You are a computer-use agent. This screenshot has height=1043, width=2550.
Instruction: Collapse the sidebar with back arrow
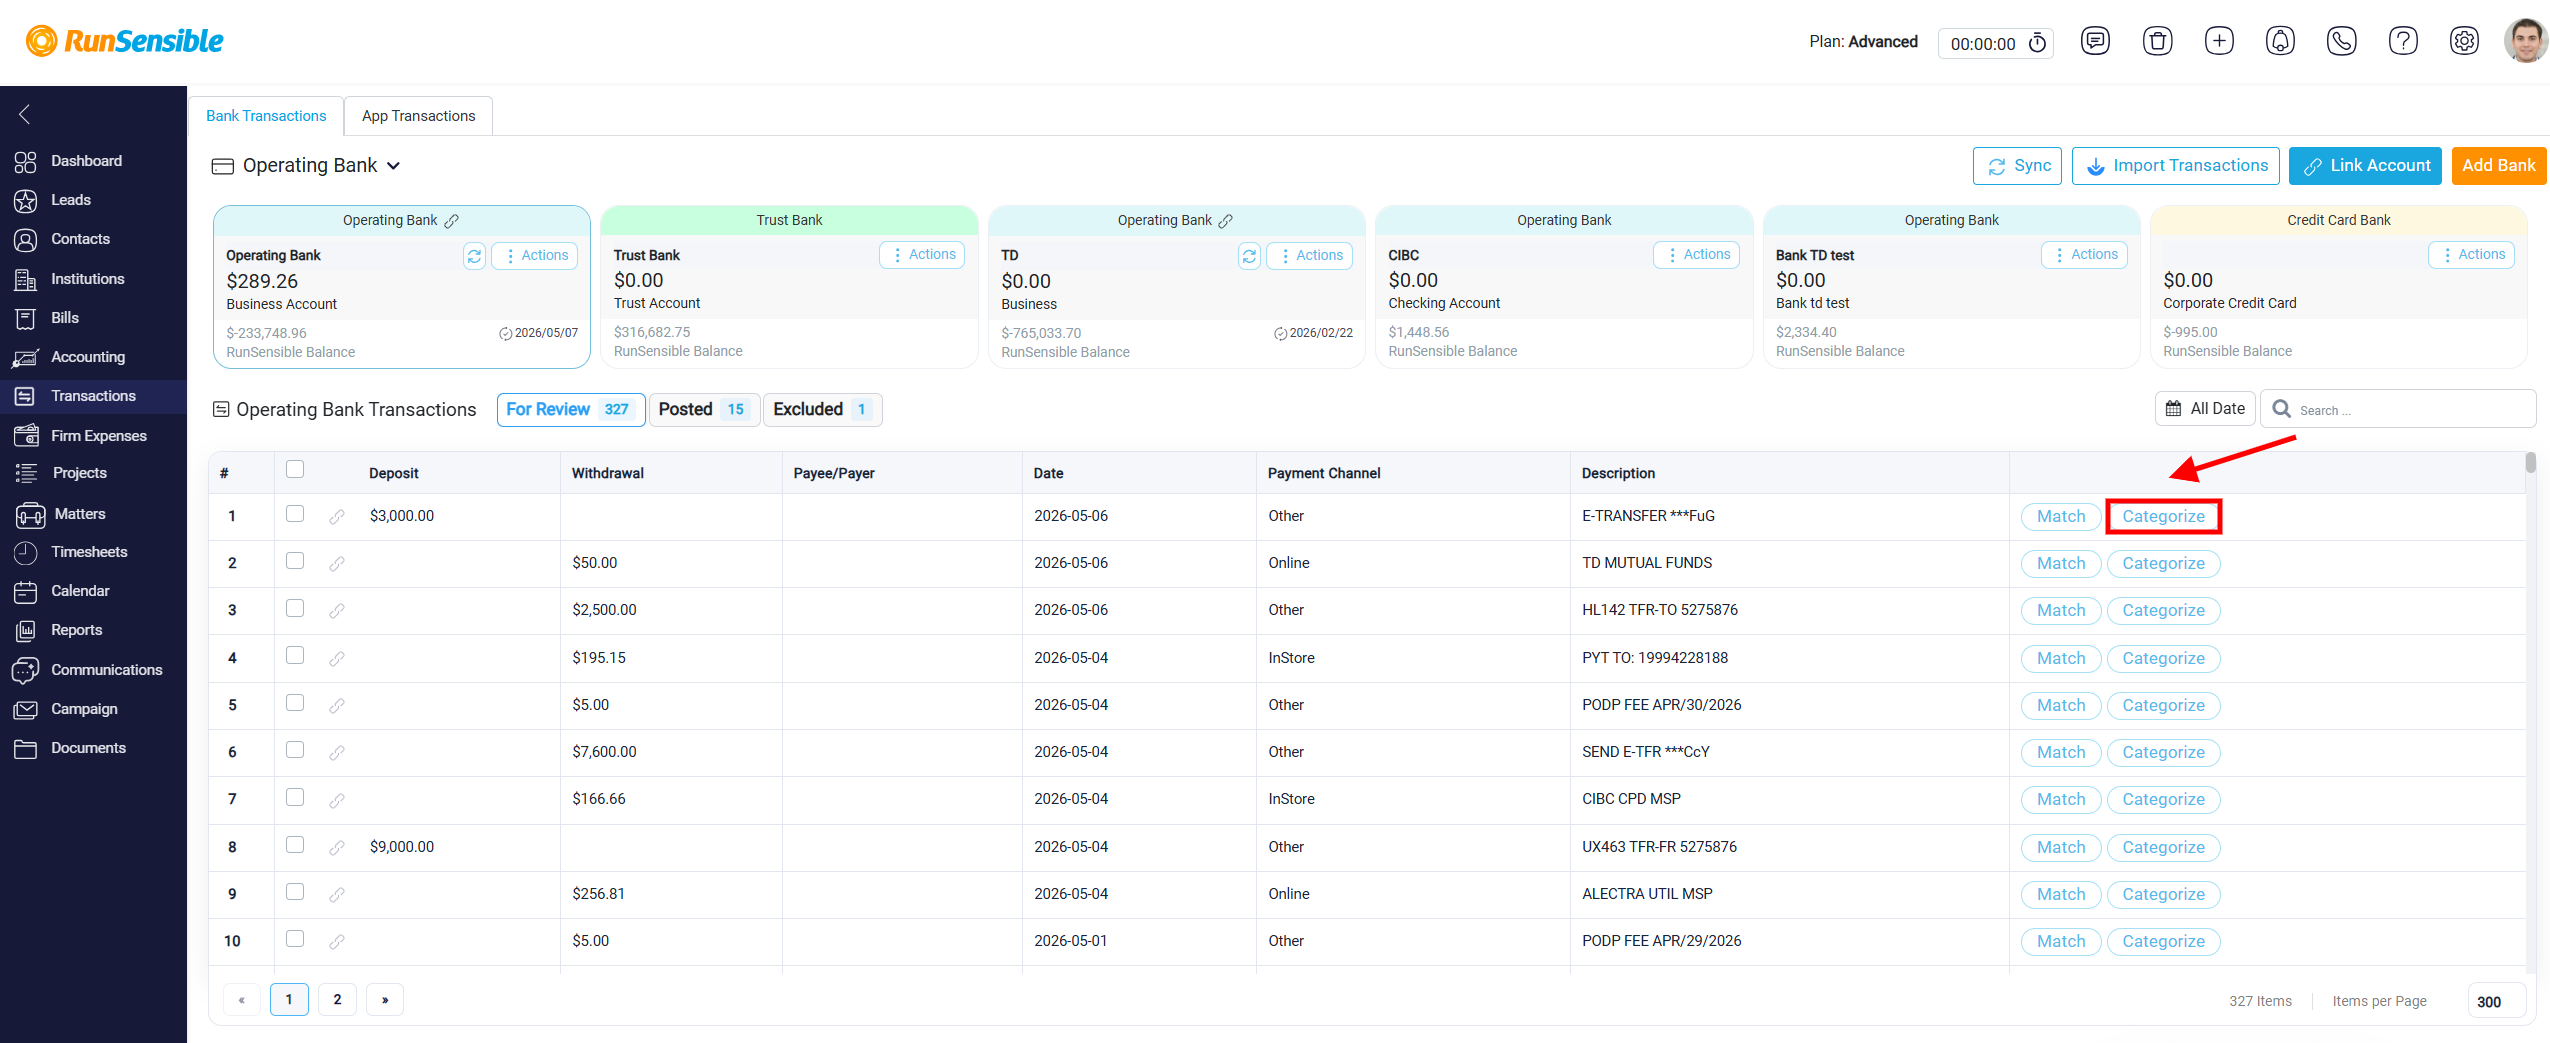[x=25, y=114]
